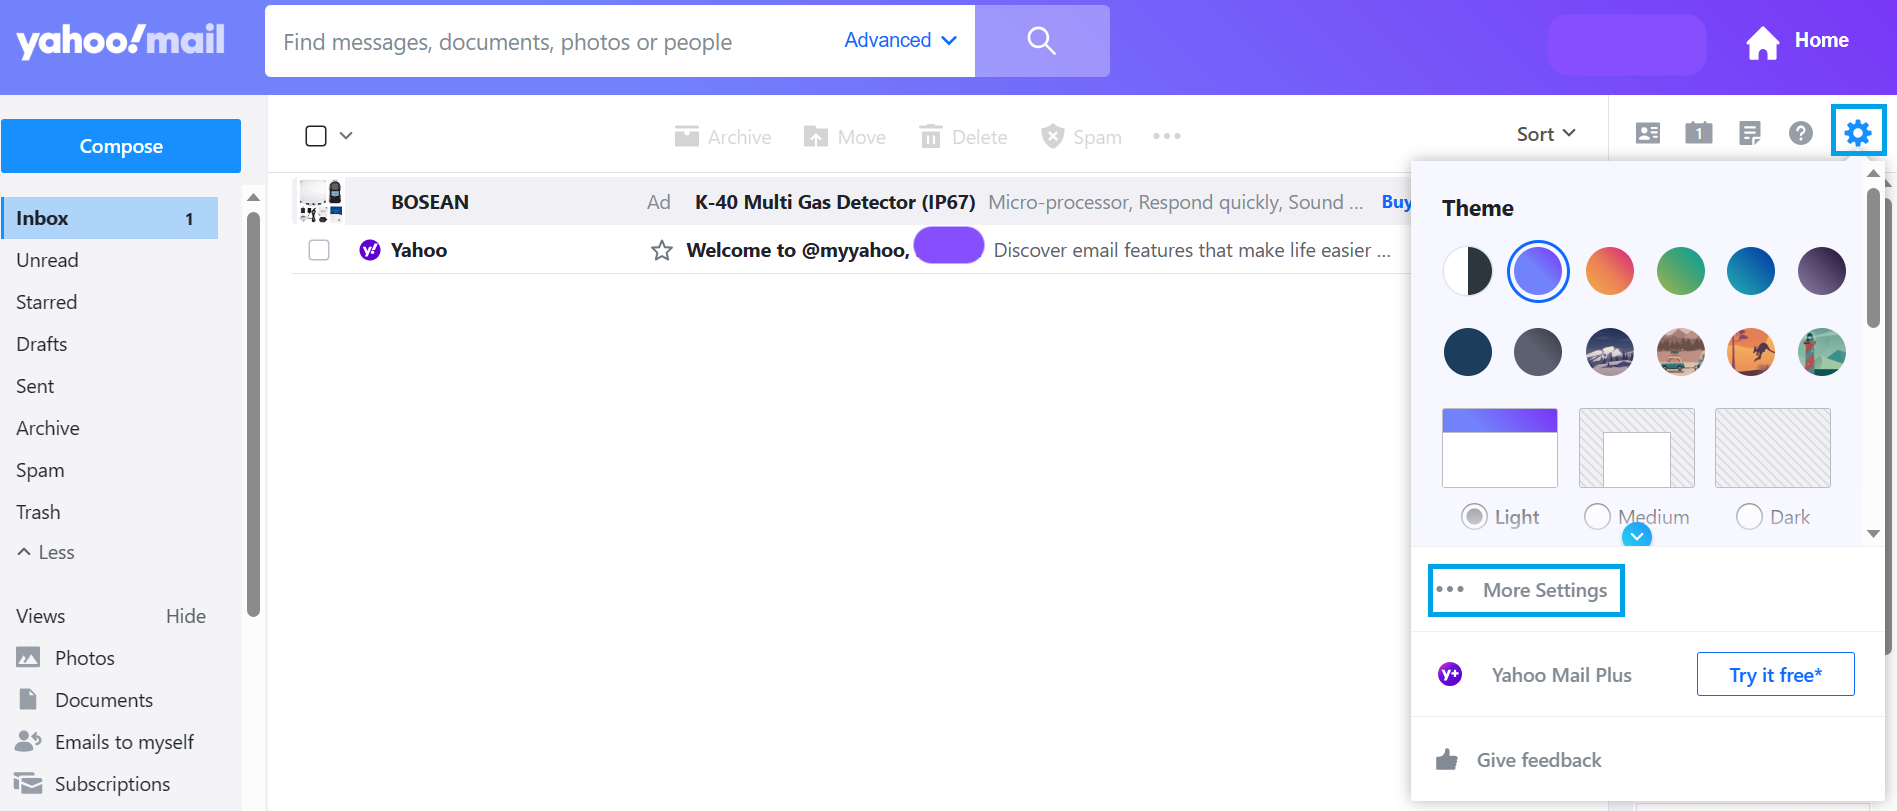Click Hide next to Views
The height and width of the screenshot is (811, 1897).
[186, 616]
